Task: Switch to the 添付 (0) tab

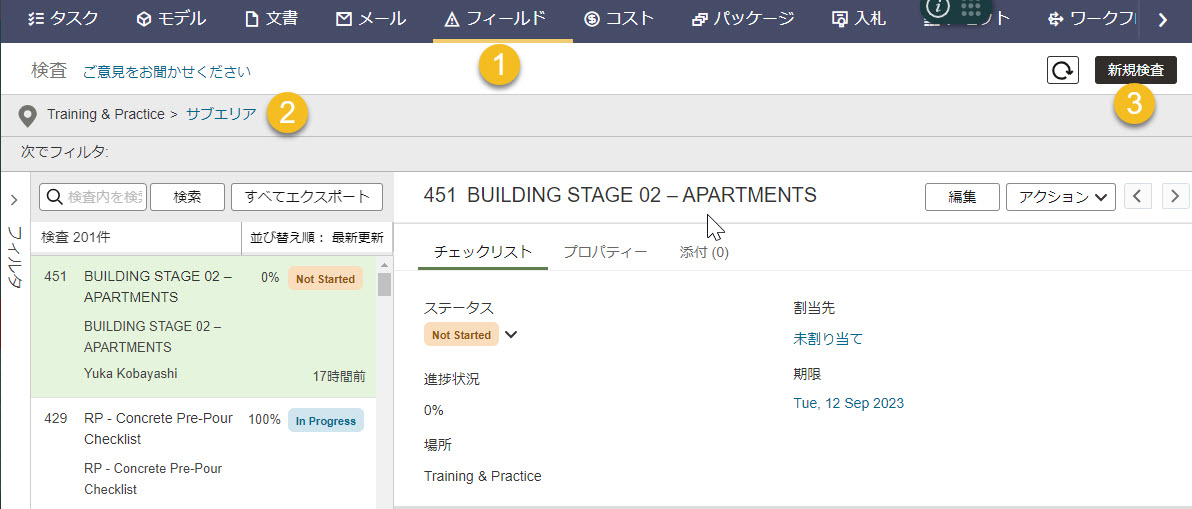Action: click(x=704, y=252)
